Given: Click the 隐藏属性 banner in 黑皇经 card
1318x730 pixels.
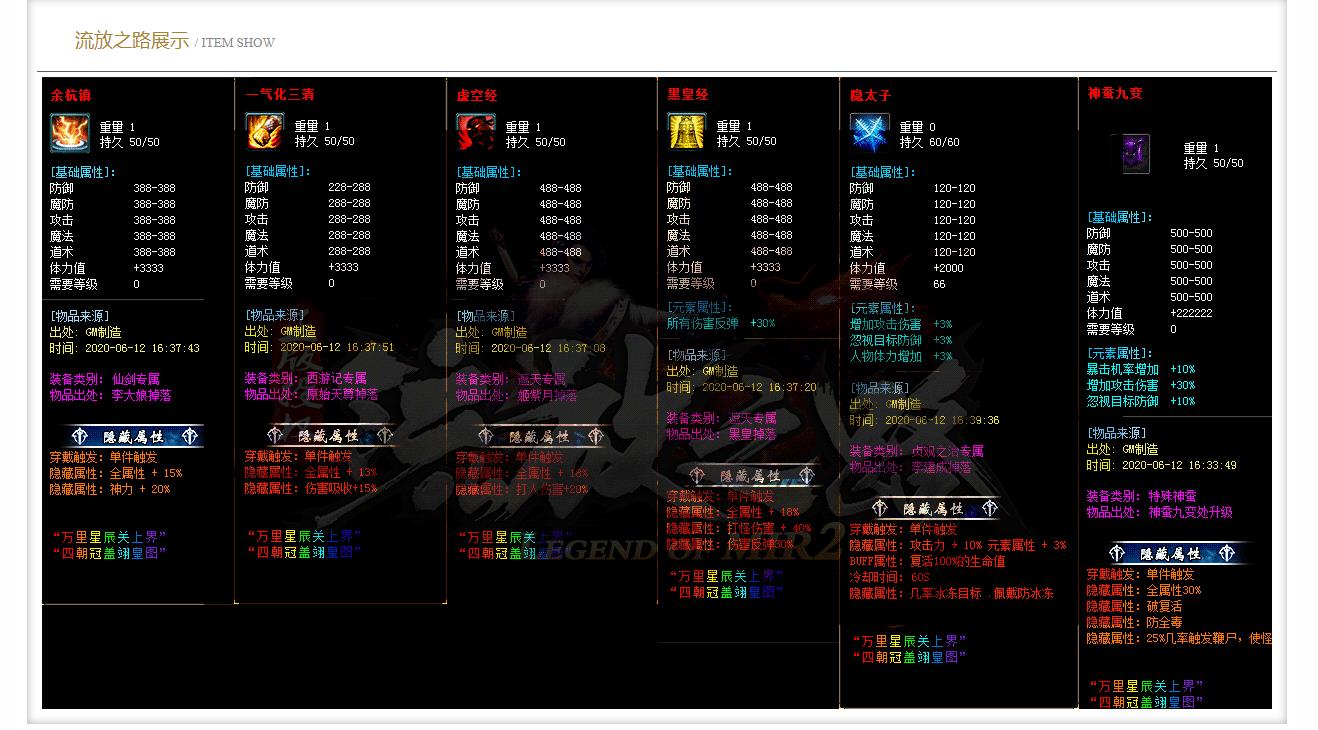Looking at the screenshot, I should coord(750,476).
